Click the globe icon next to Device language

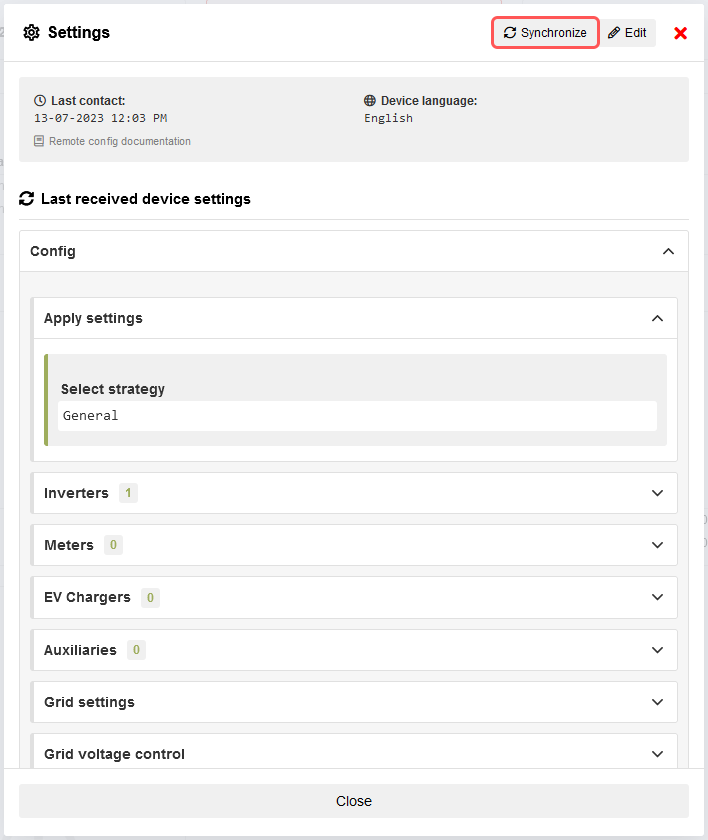tap(370, 101)
